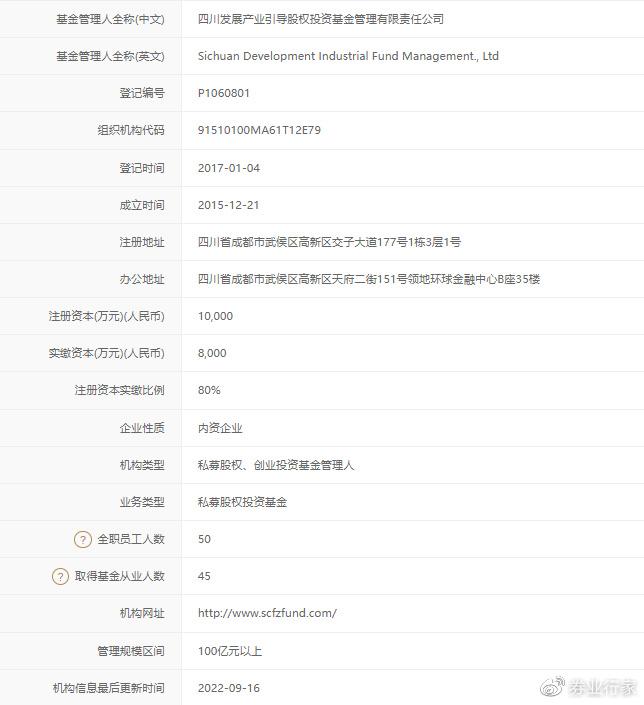The width and height of the screenshot is (644, 705).
Task: Click the help icon beside 全职员工人数
Action: (x=83, y=539)
